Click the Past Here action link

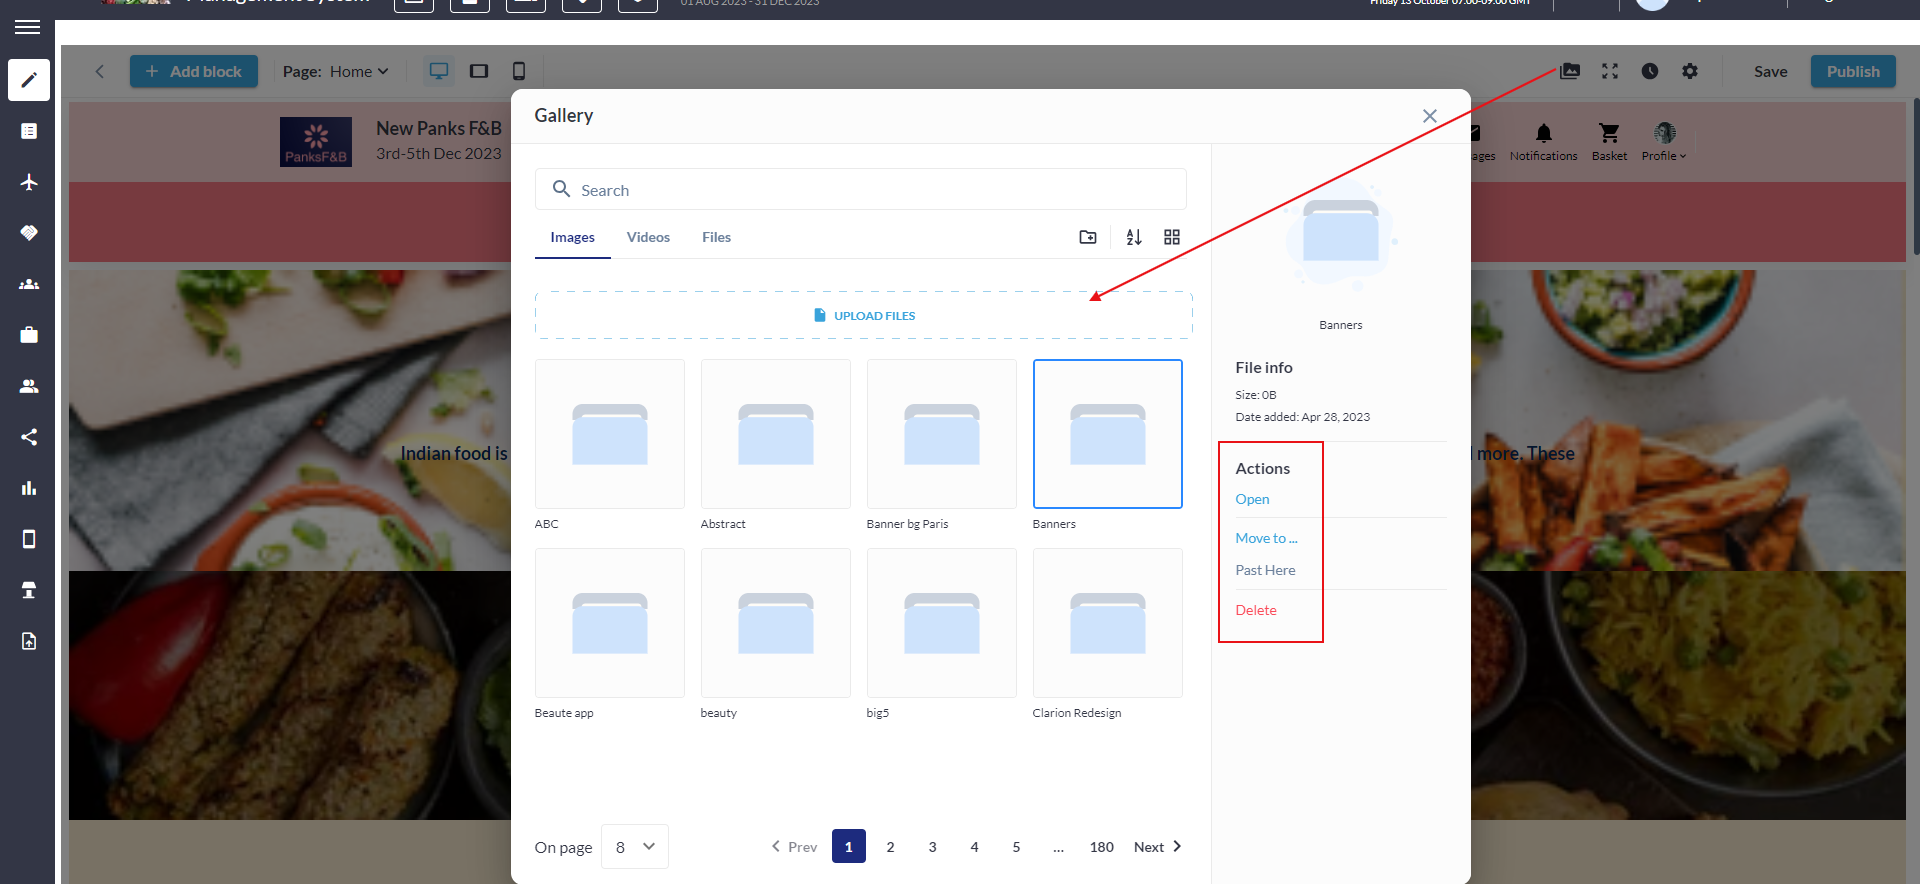[1265, 570]
